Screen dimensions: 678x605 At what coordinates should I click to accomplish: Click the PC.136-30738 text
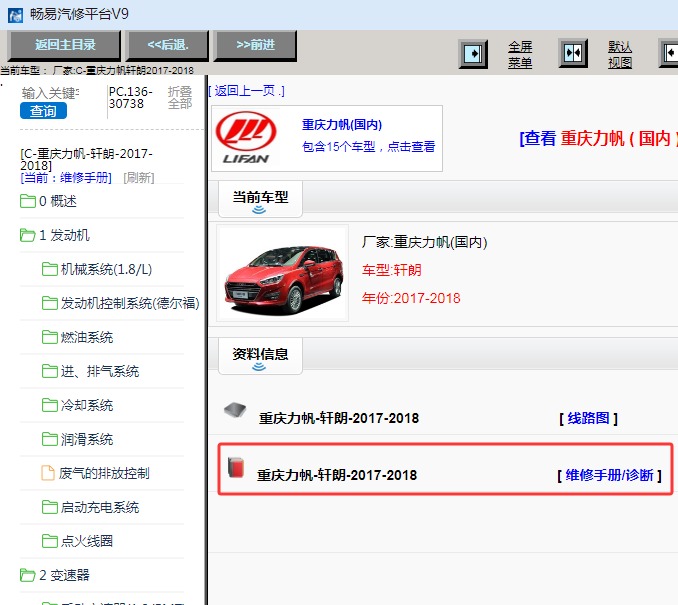point(131,97)
